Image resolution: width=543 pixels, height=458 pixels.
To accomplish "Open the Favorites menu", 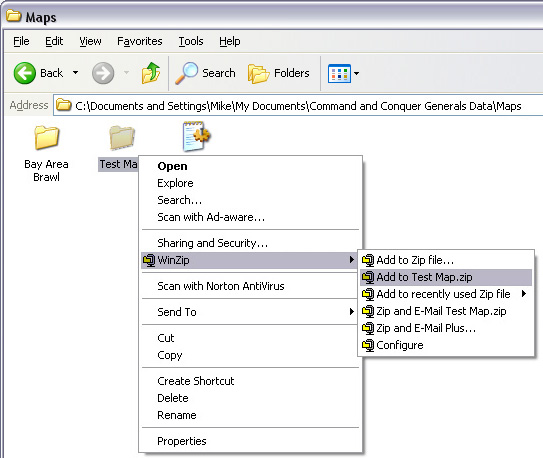I will (x=140, y=41).
